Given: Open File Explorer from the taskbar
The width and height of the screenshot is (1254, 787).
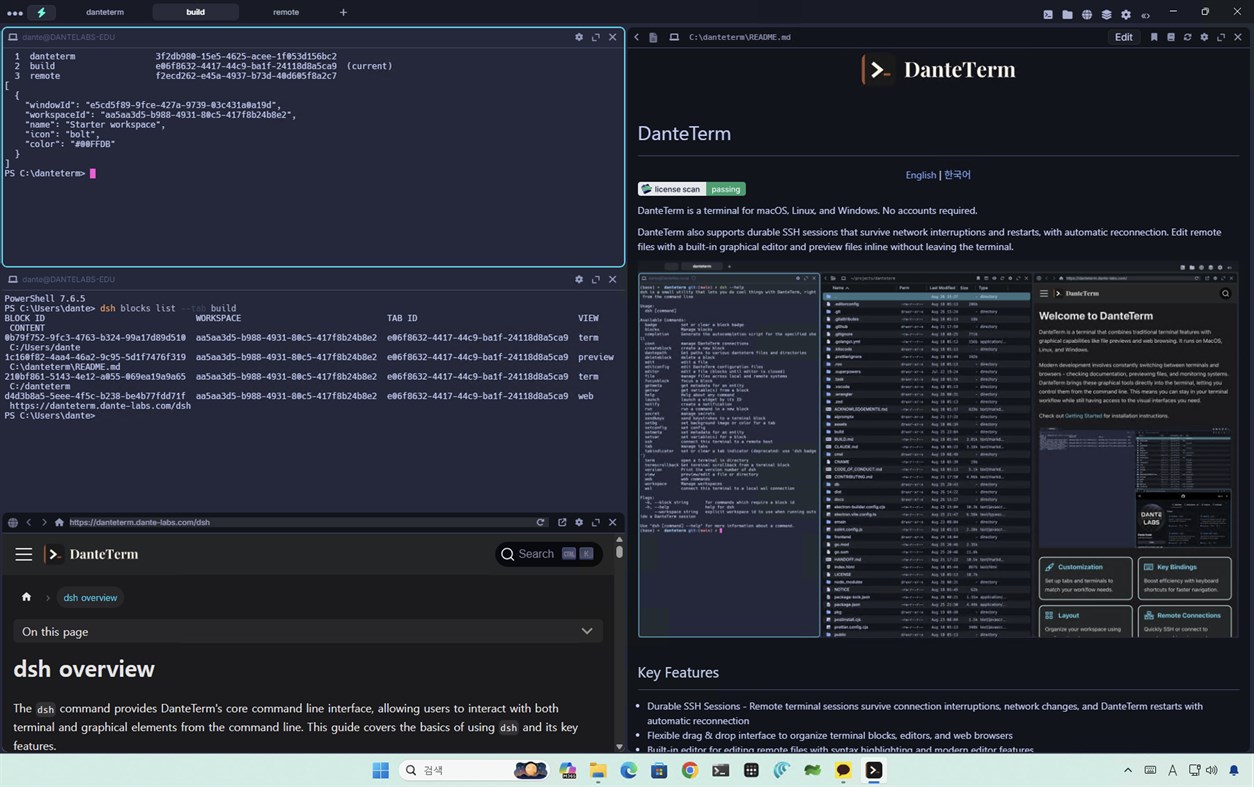Looking at the screenshot, I should (x=597, y=770).
